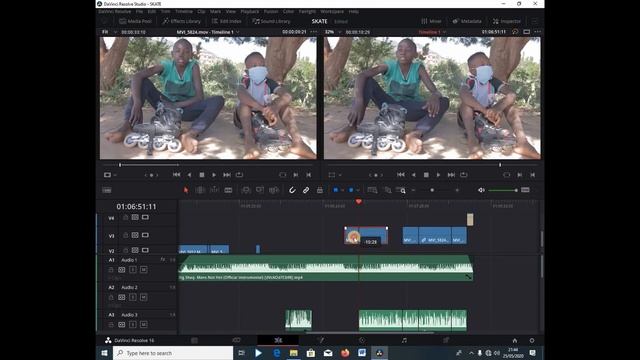640x360 pixels.
Task: Open source viewer three-dot options menu
Action: click(x=313, y=32)
